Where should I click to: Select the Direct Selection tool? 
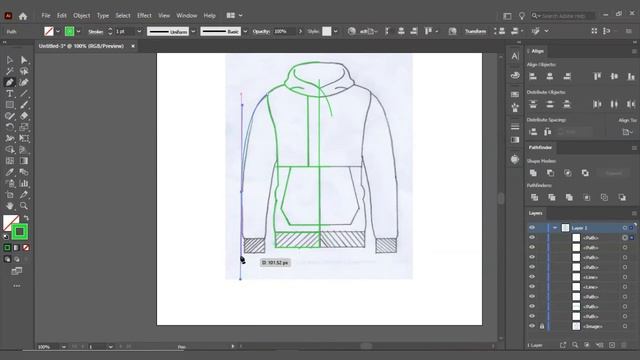coord(24,60)
